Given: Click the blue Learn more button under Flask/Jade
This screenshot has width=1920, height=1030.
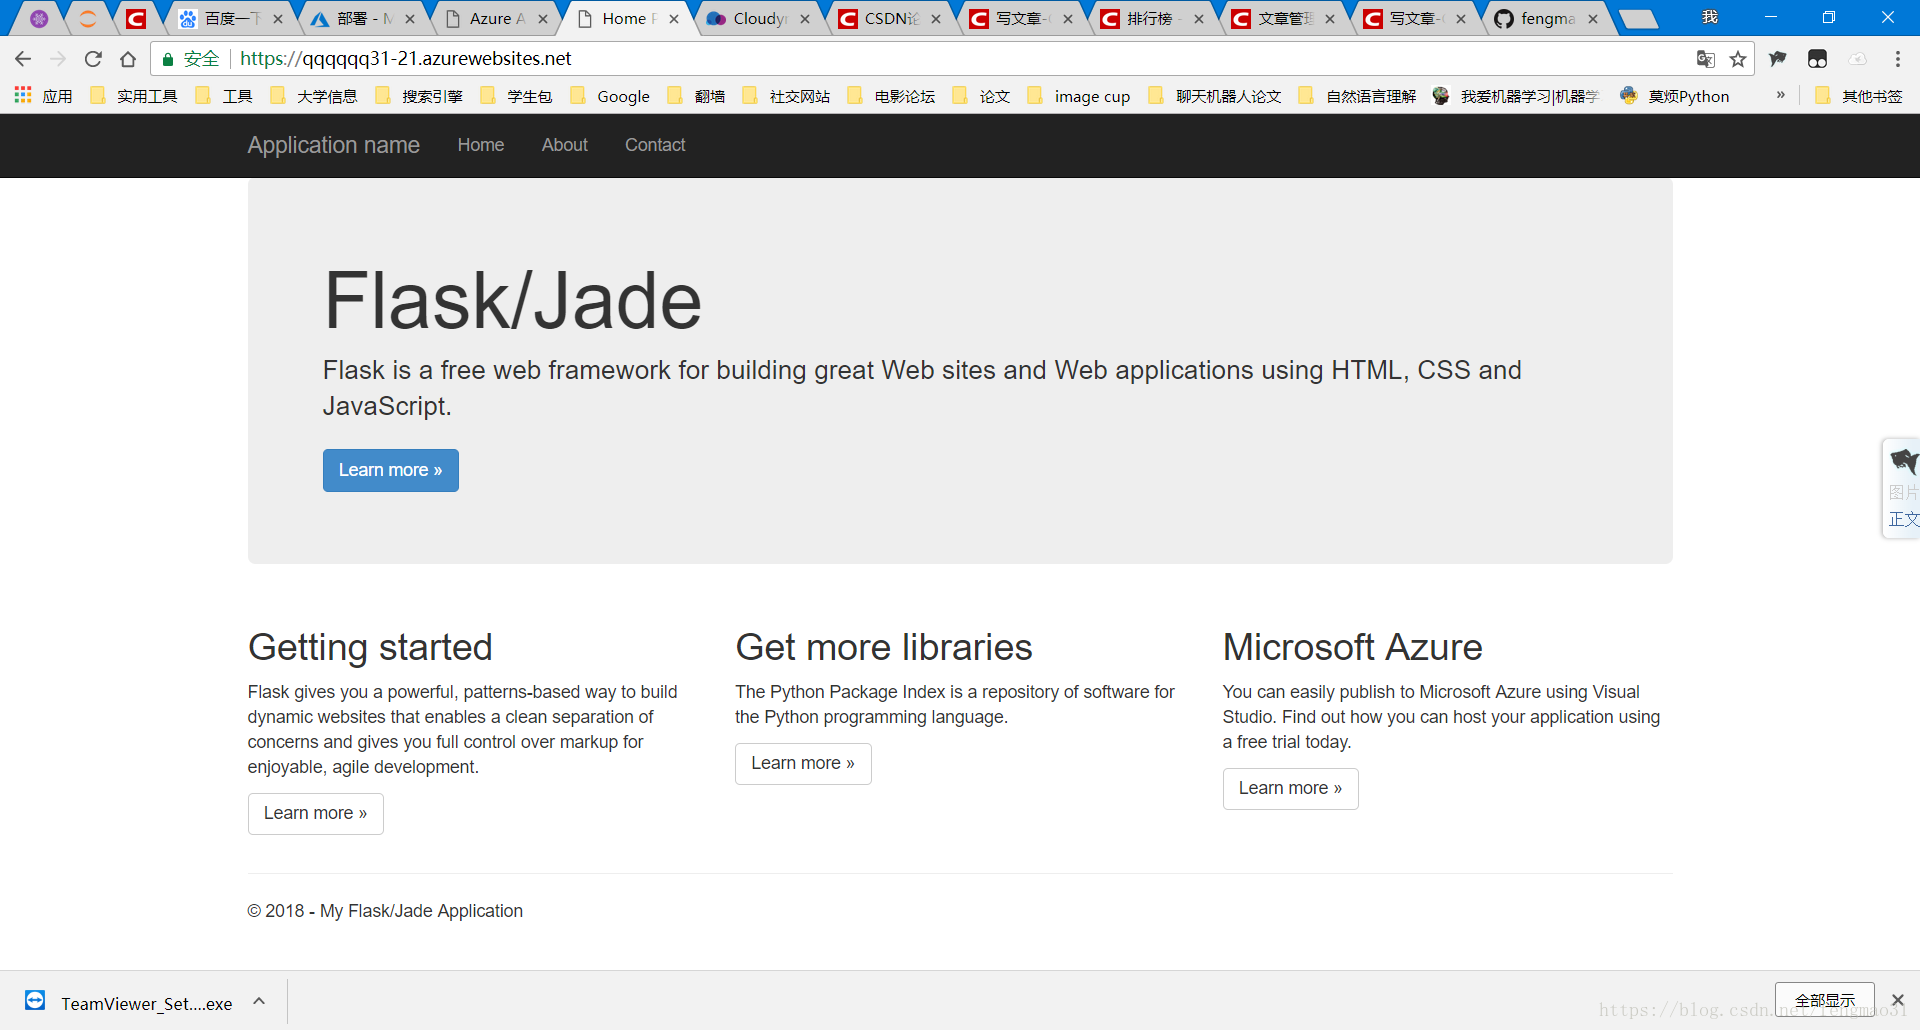Looking at the screenshot, I should click(391, 470).
